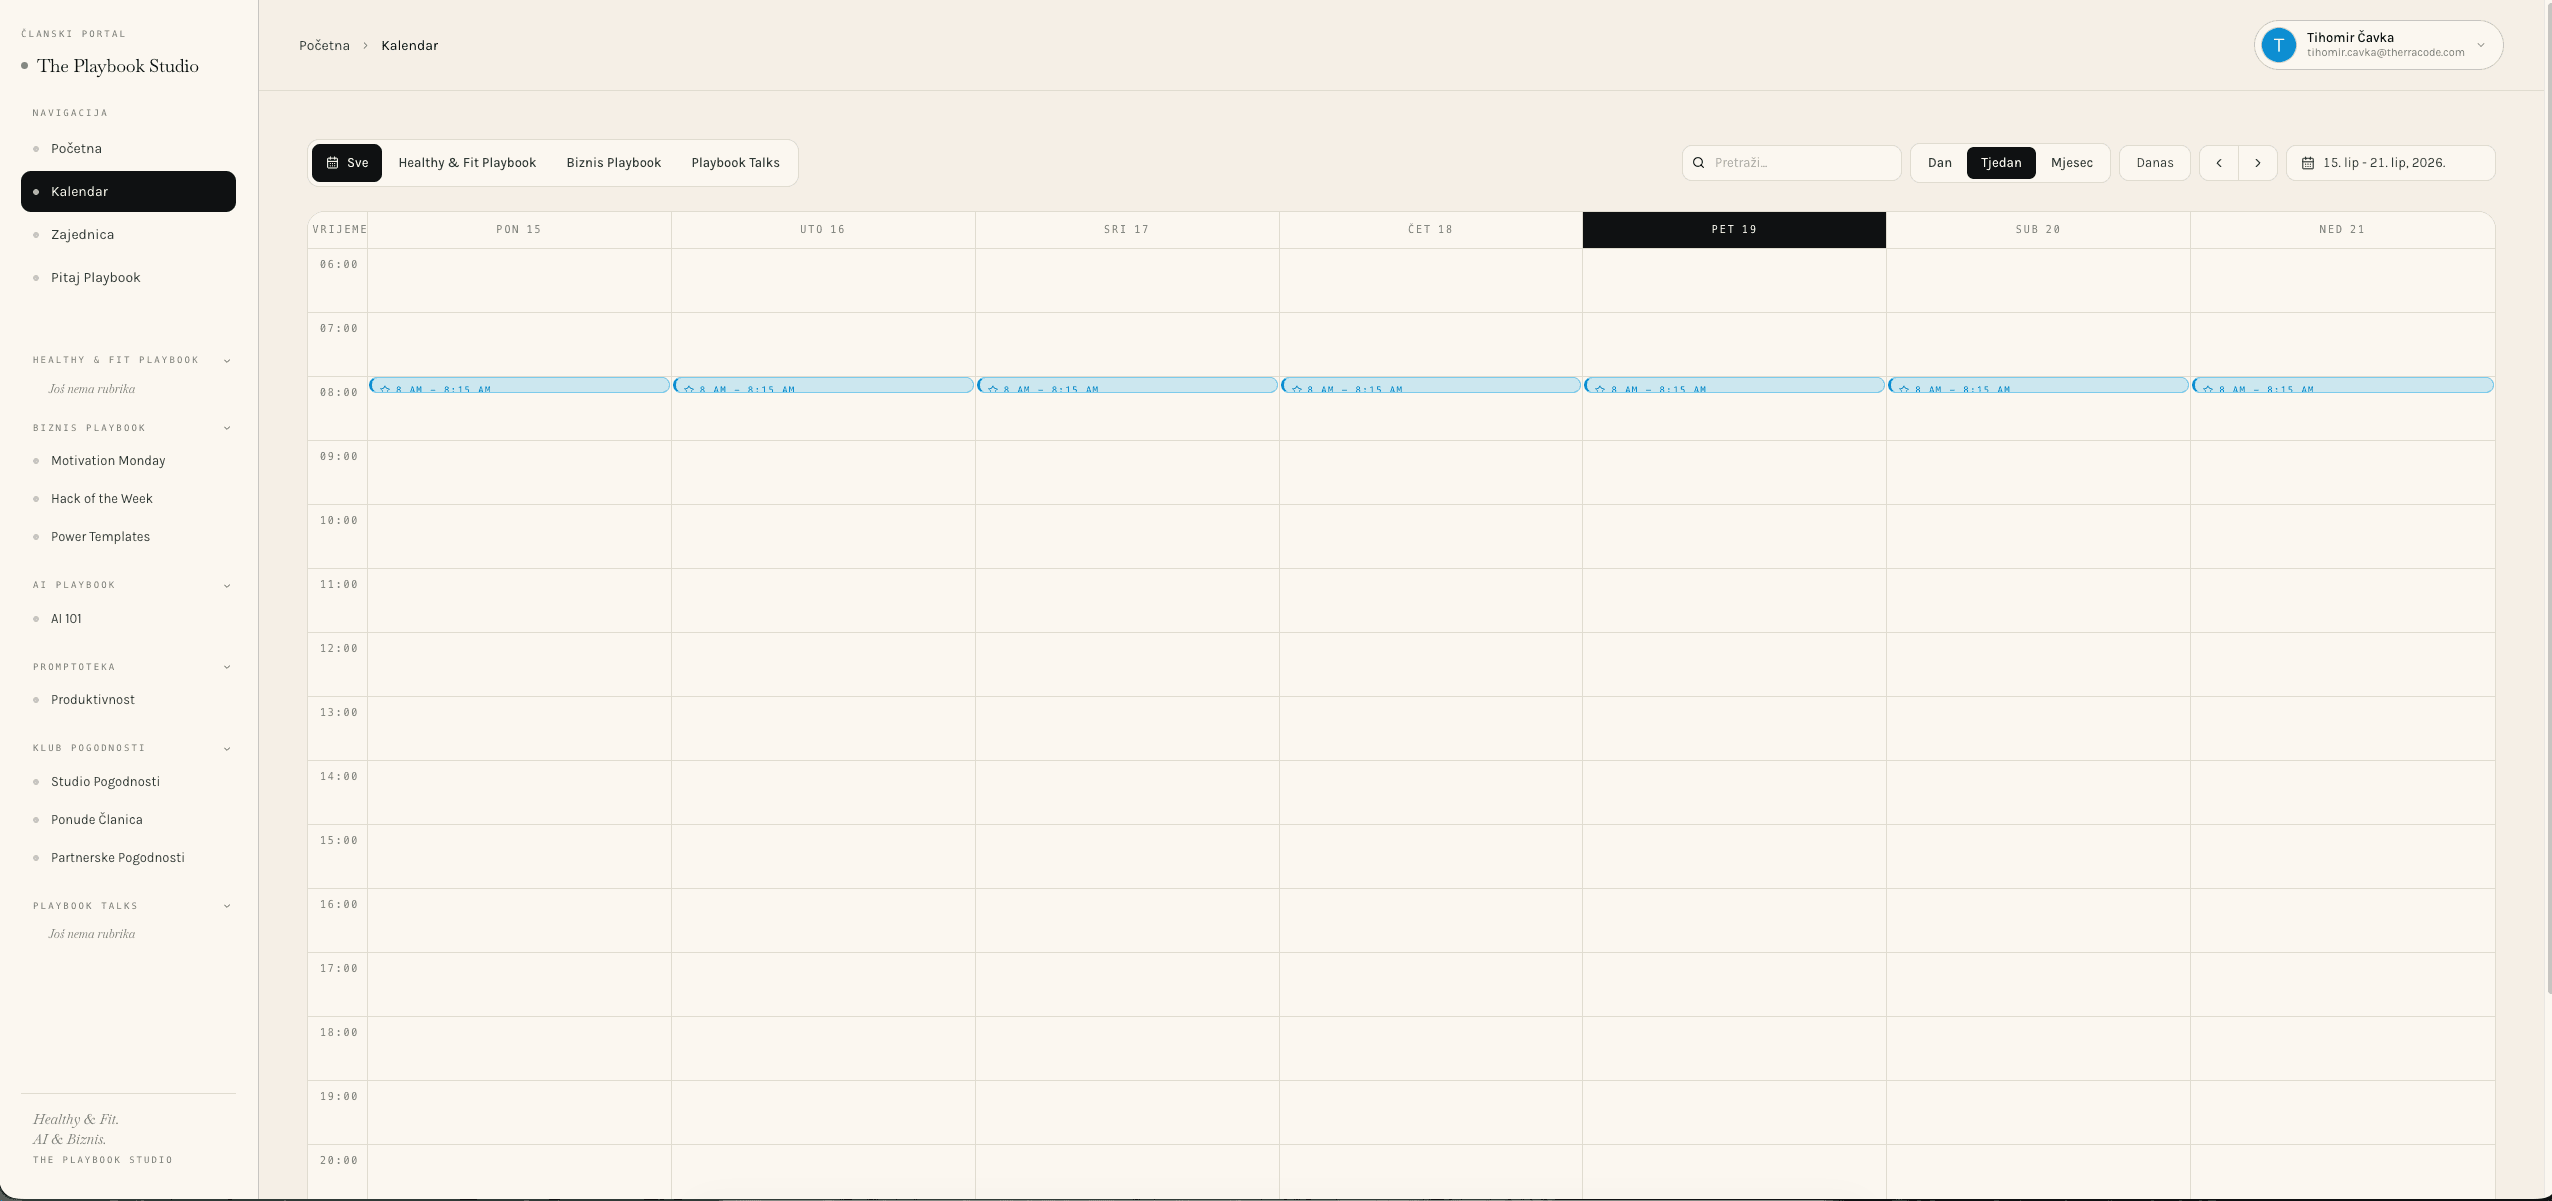Go to next week arrow

tap(2257, 163)
